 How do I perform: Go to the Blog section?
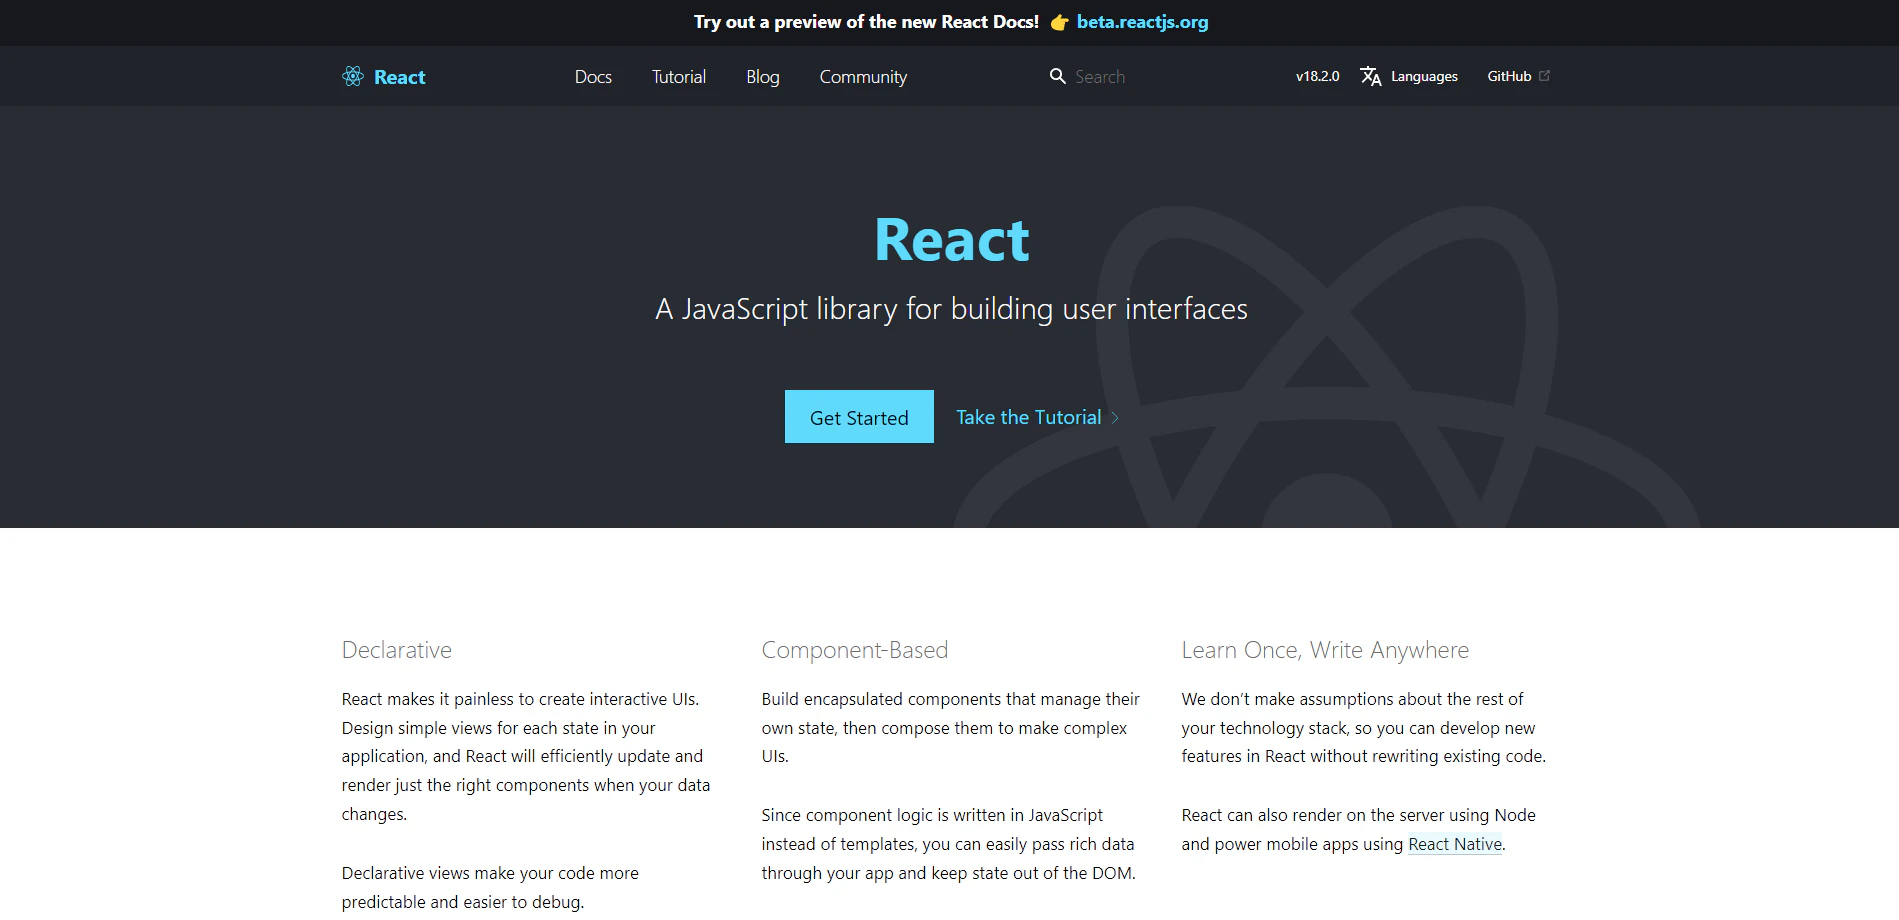coord(762,77)
